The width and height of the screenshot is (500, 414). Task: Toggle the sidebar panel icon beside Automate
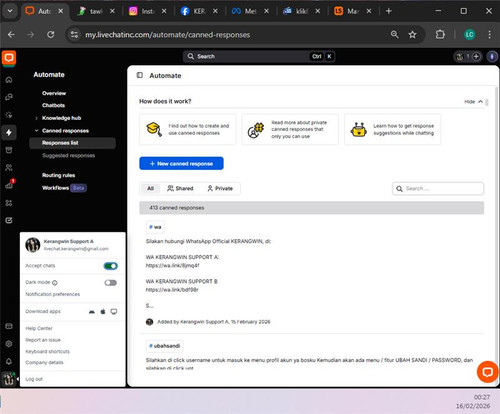(x=140, y=75)
